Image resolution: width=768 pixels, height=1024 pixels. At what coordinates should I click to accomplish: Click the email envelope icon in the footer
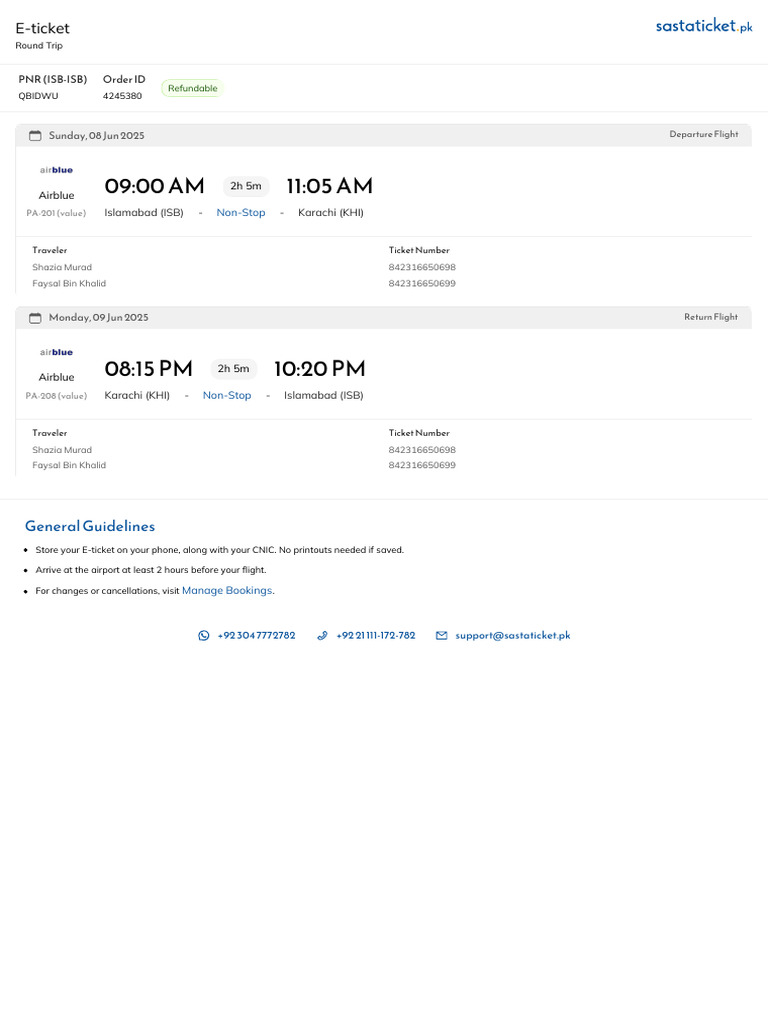coord(441,635)
